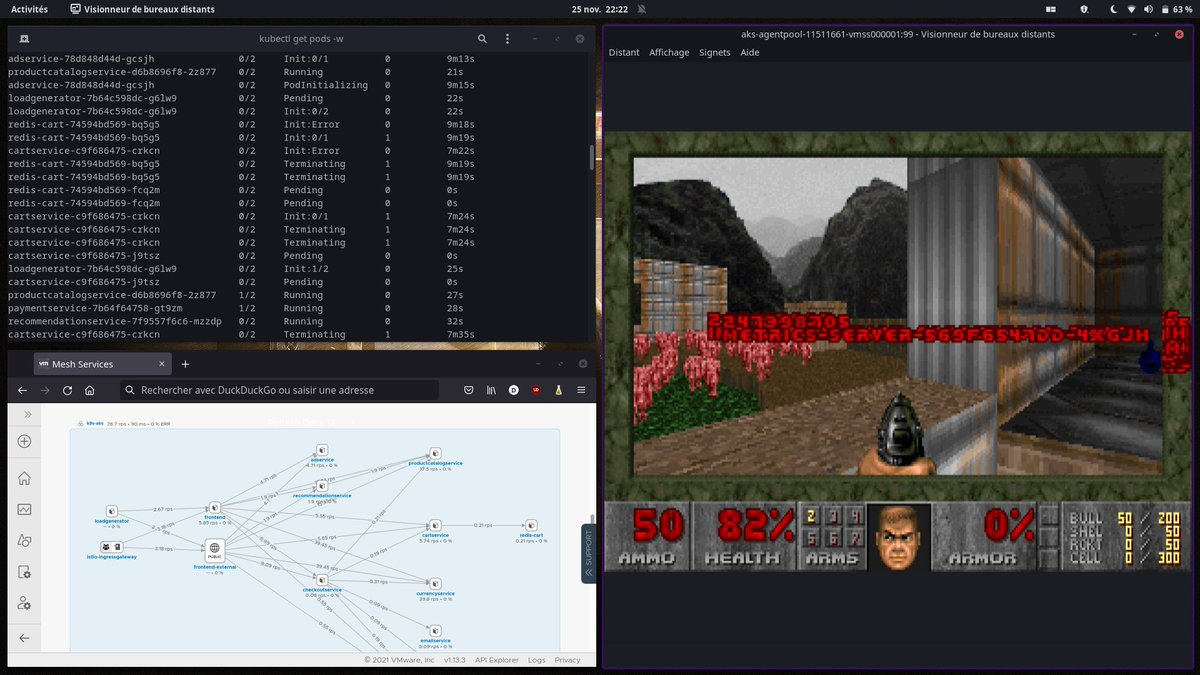Viewport: 1200px width, 675px height.
Task: Click the Pocket save icon in the browser toolbar
Action: tap(468, 390)
